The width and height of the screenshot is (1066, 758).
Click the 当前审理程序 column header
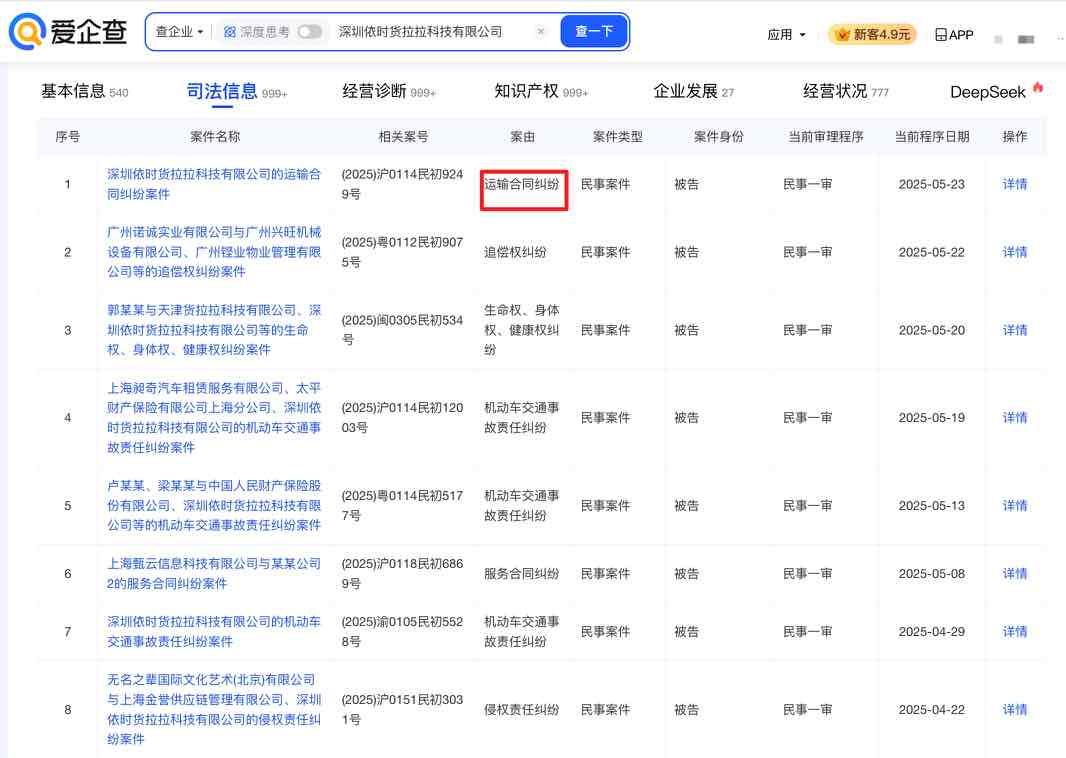[x=825, y=137]
